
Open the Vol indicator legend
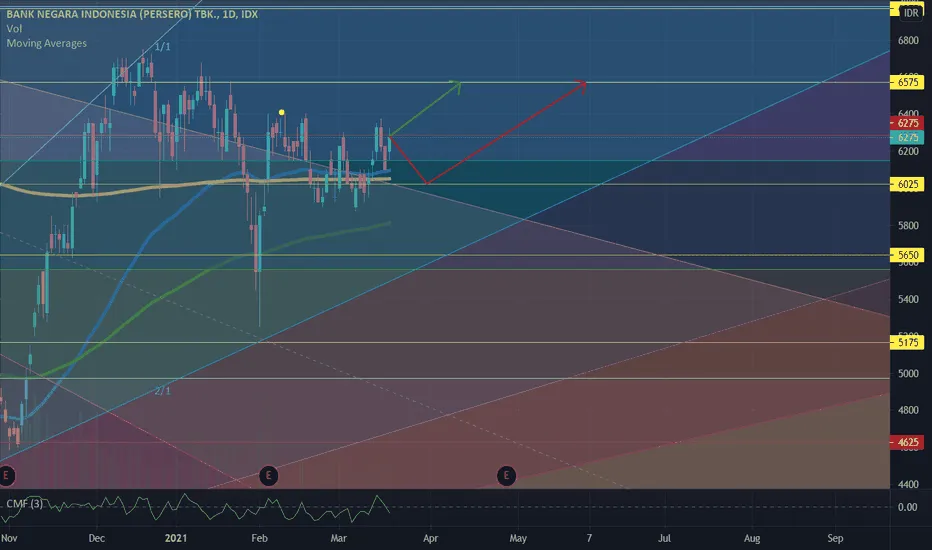14,30
